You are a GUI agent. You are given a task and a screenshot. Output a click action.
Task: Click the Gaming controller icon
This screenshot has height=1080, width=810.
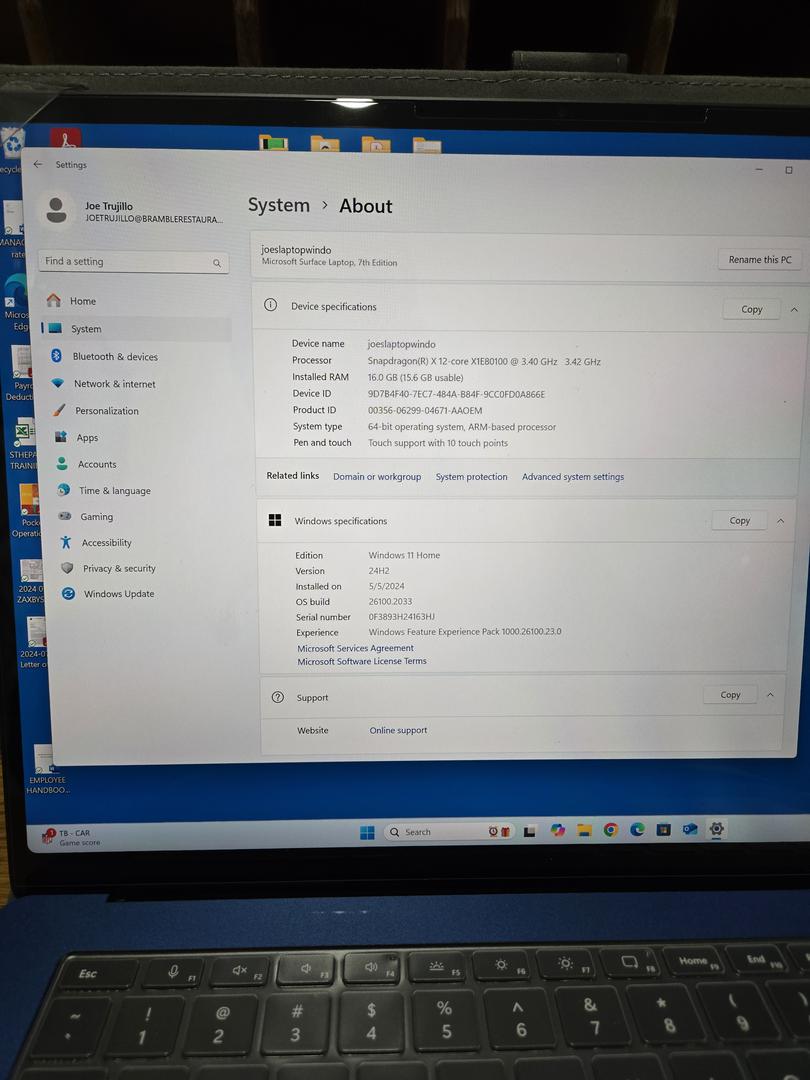pyautogui.click(x=65, y=516)
